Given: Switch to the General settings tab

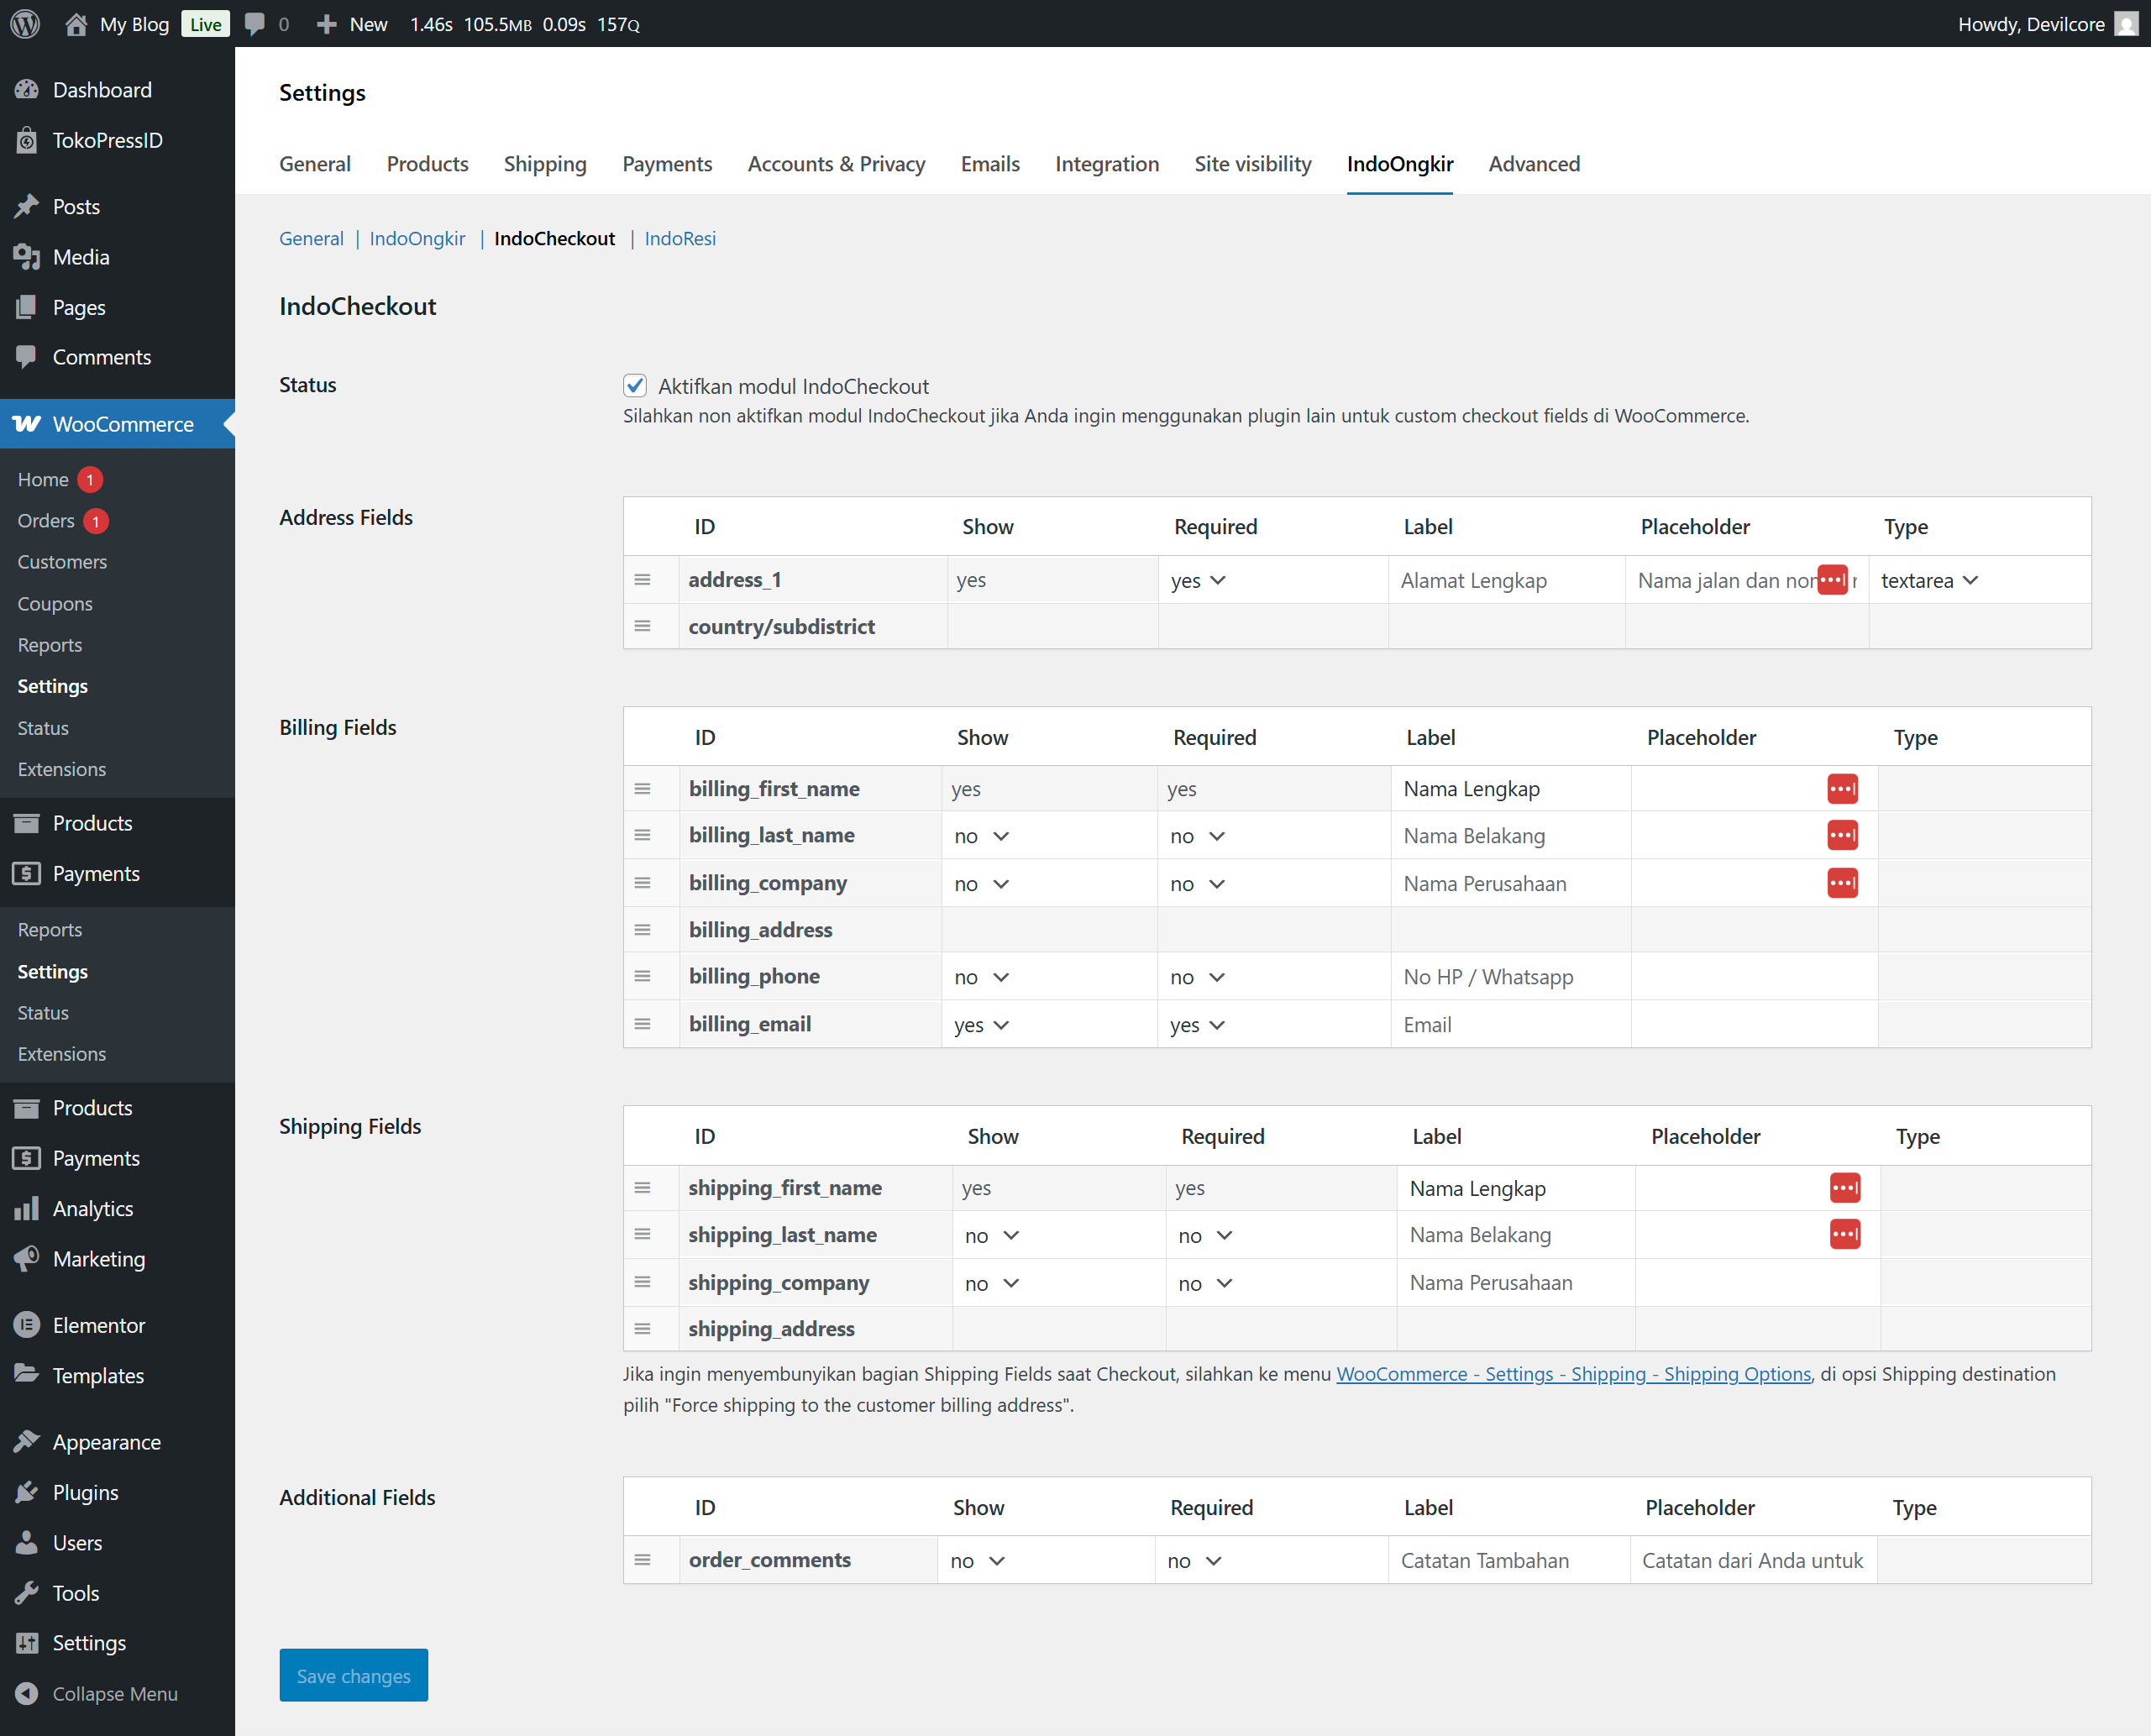Looking at the screenshot, I should click(315, 164).
